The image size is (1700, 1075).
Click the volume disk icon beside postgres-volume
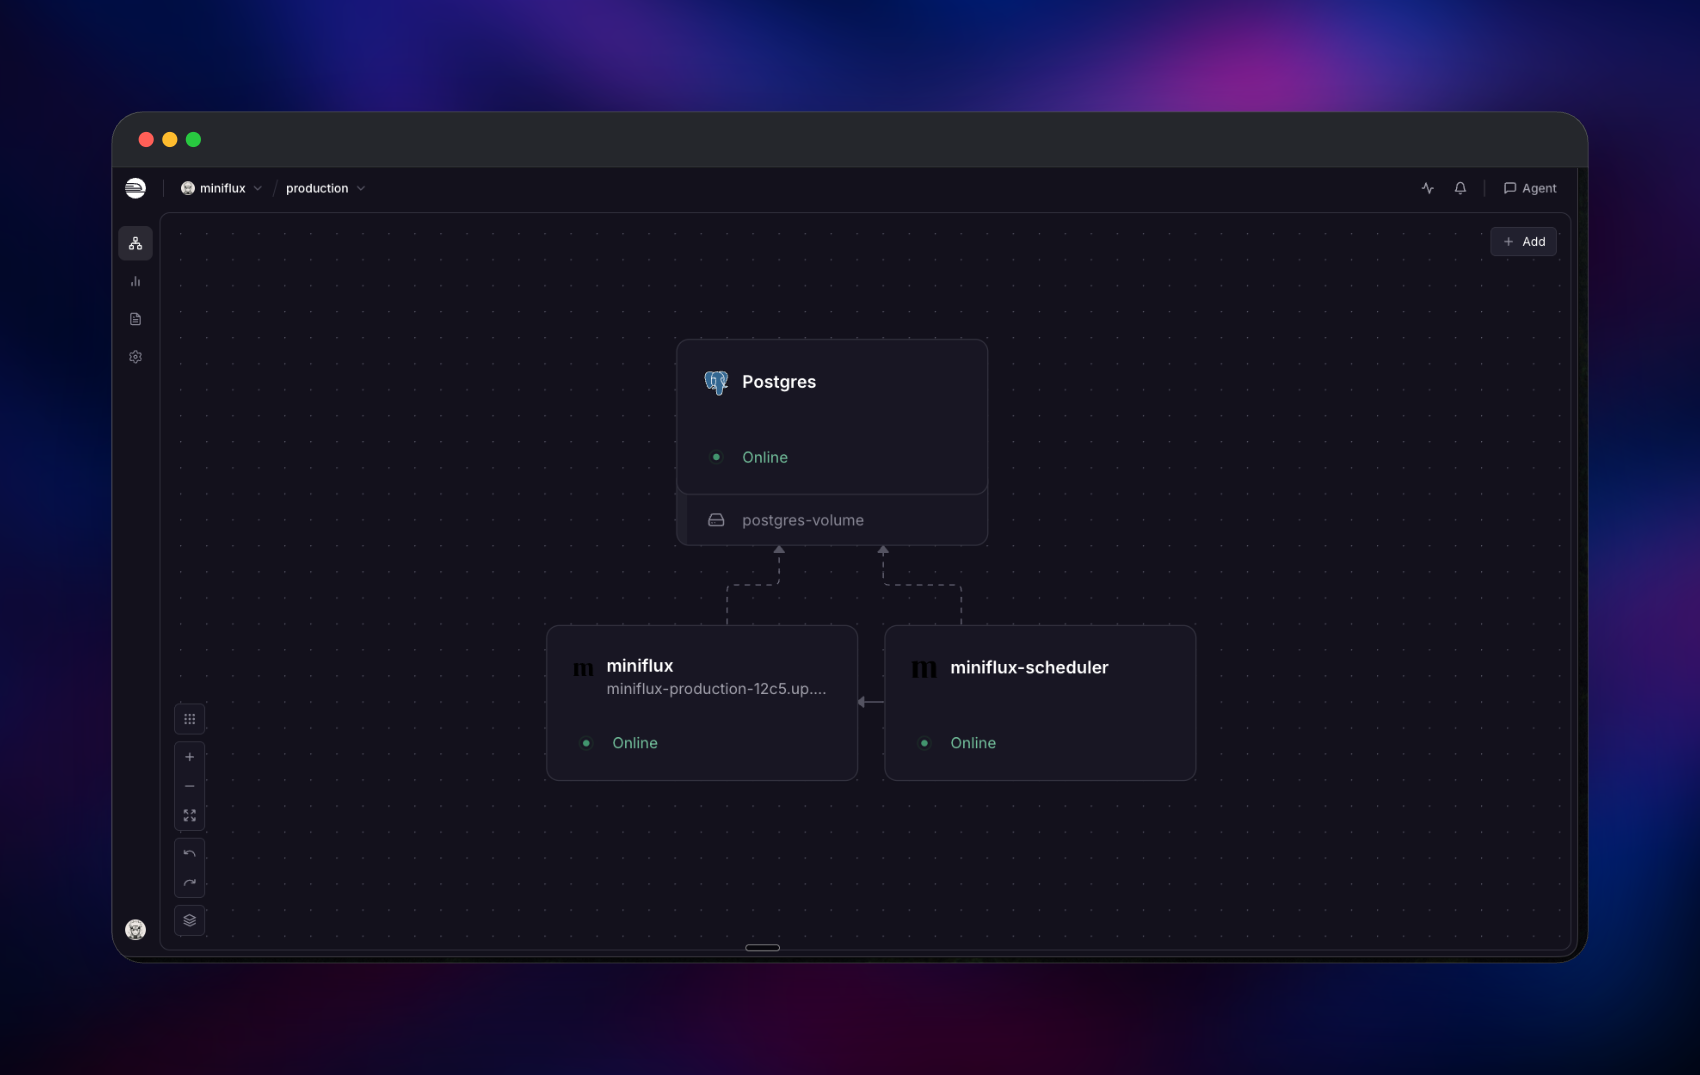716,520
